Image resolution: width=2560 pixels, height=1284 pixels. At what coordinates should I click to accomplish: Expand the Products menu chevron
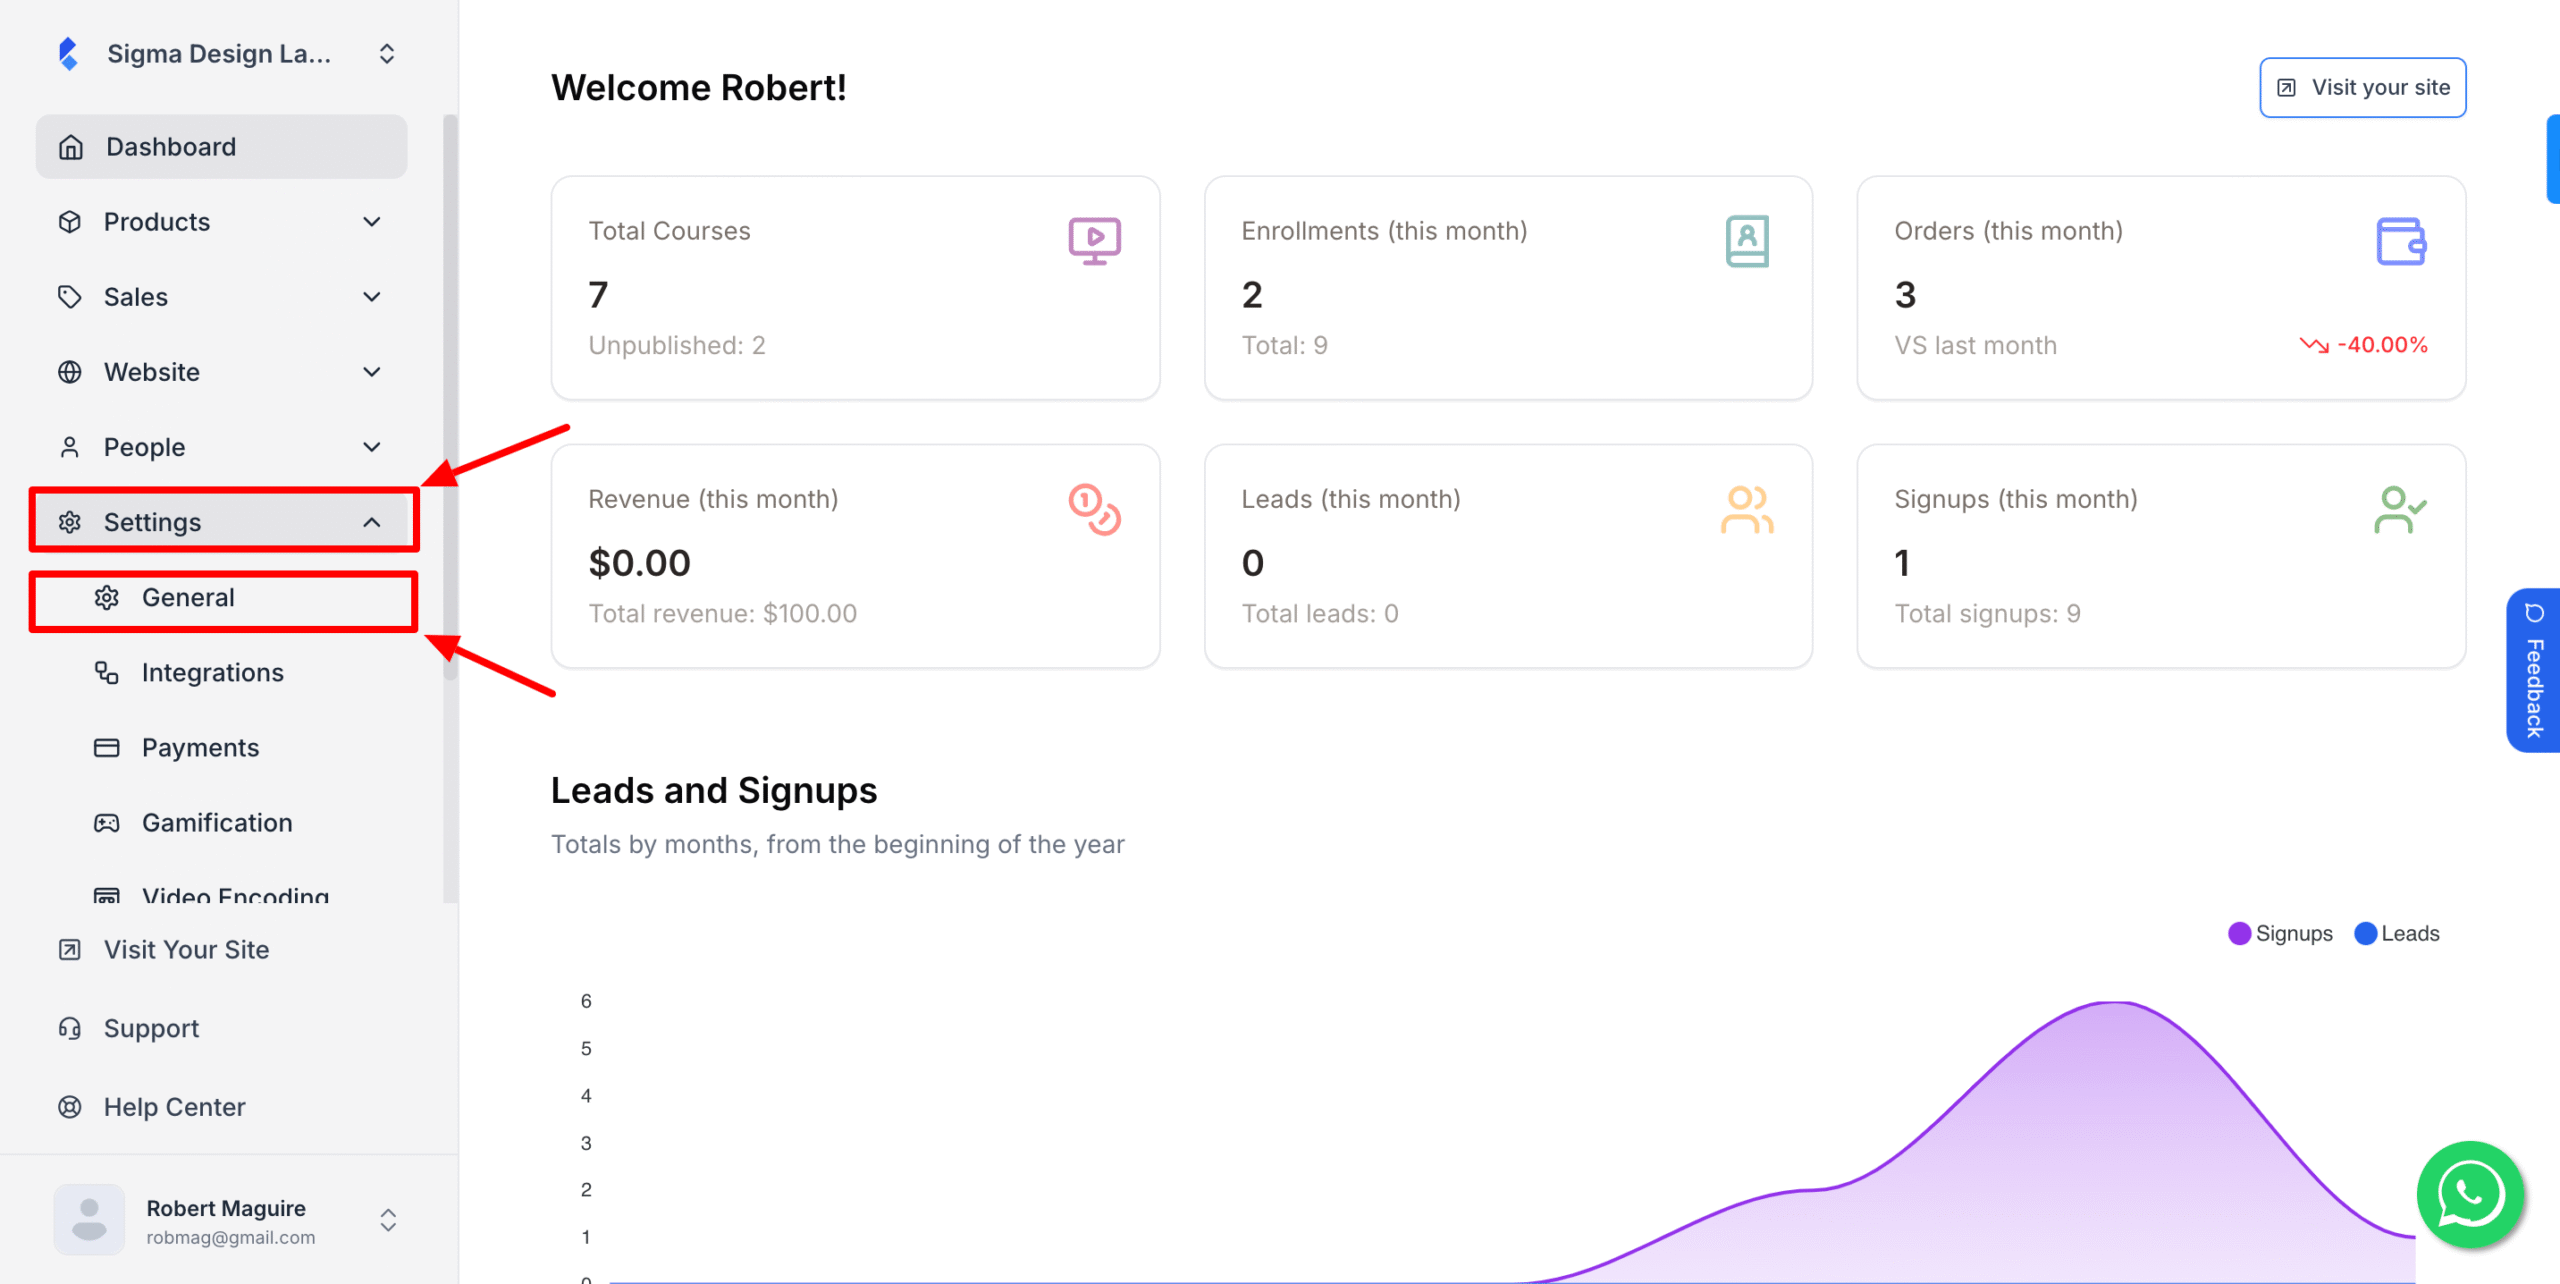coord(372,222)
